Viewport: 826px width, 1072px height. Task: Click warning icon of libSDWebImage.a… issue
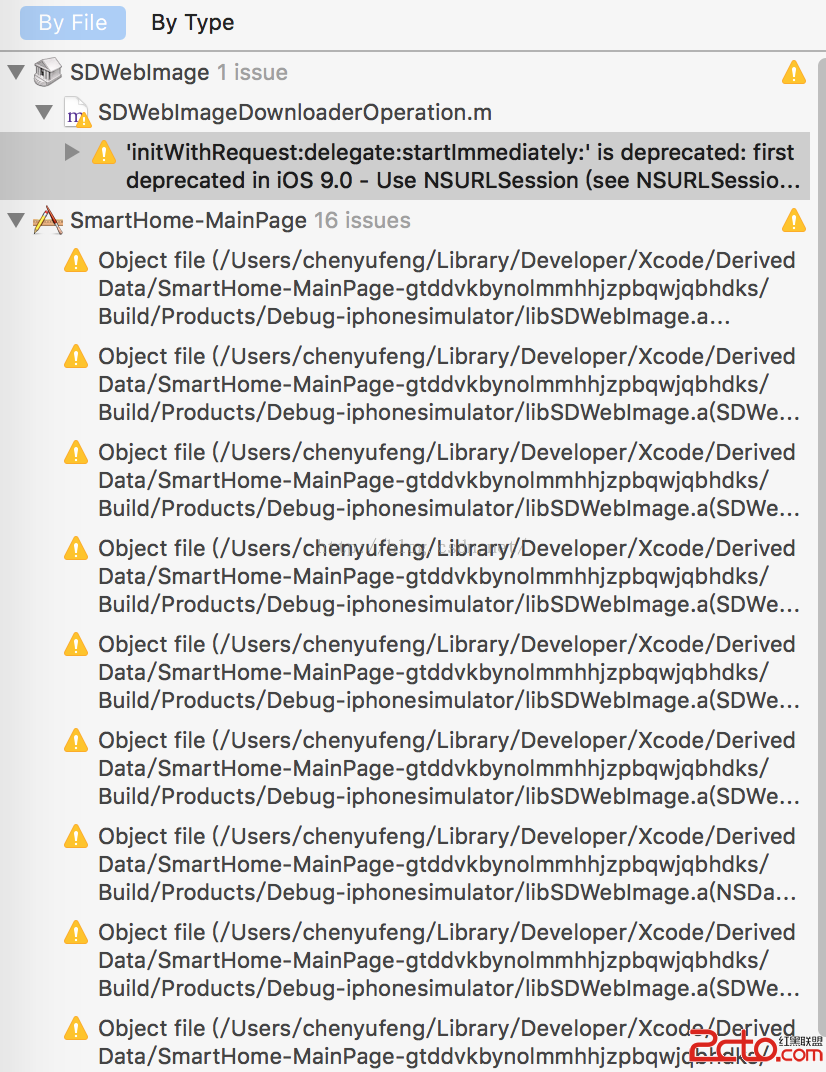[x=76, y=260]
